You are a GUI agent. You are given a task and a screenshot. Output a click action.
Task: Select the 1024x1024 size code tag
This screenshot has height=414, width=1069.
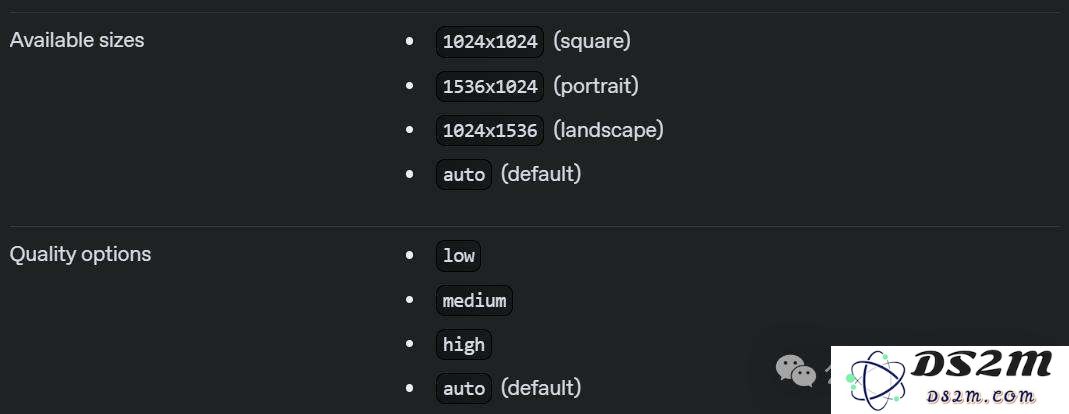coord(490,42)
